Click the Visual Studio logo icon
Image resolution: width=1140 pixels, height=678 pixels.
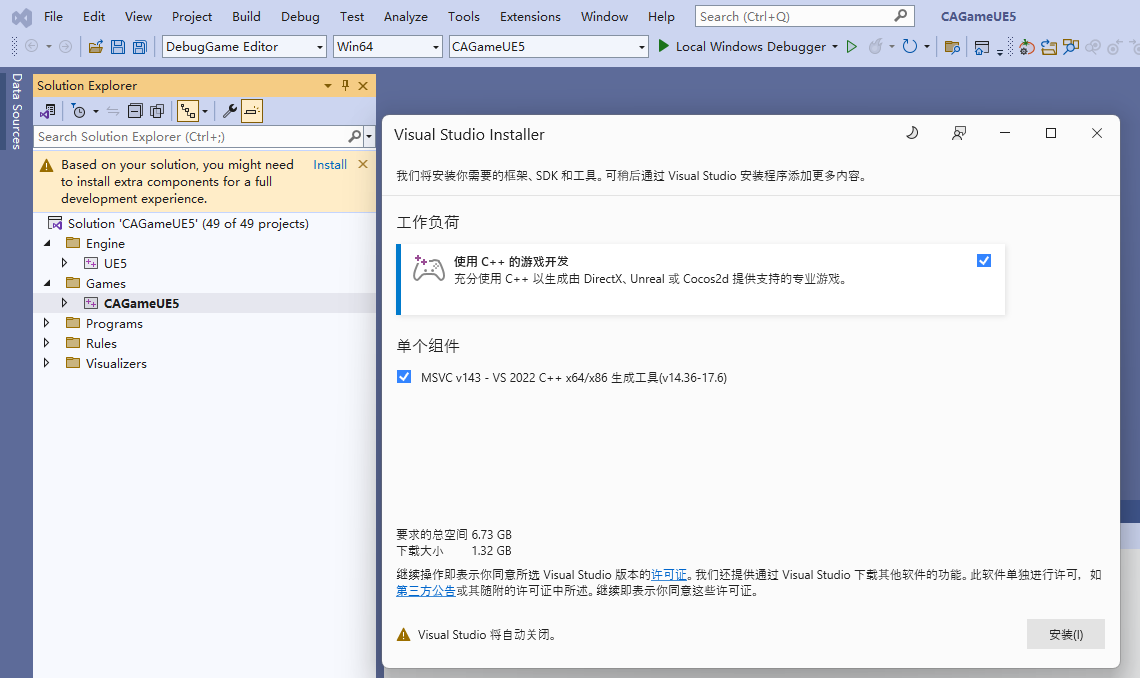coord(22,16)
